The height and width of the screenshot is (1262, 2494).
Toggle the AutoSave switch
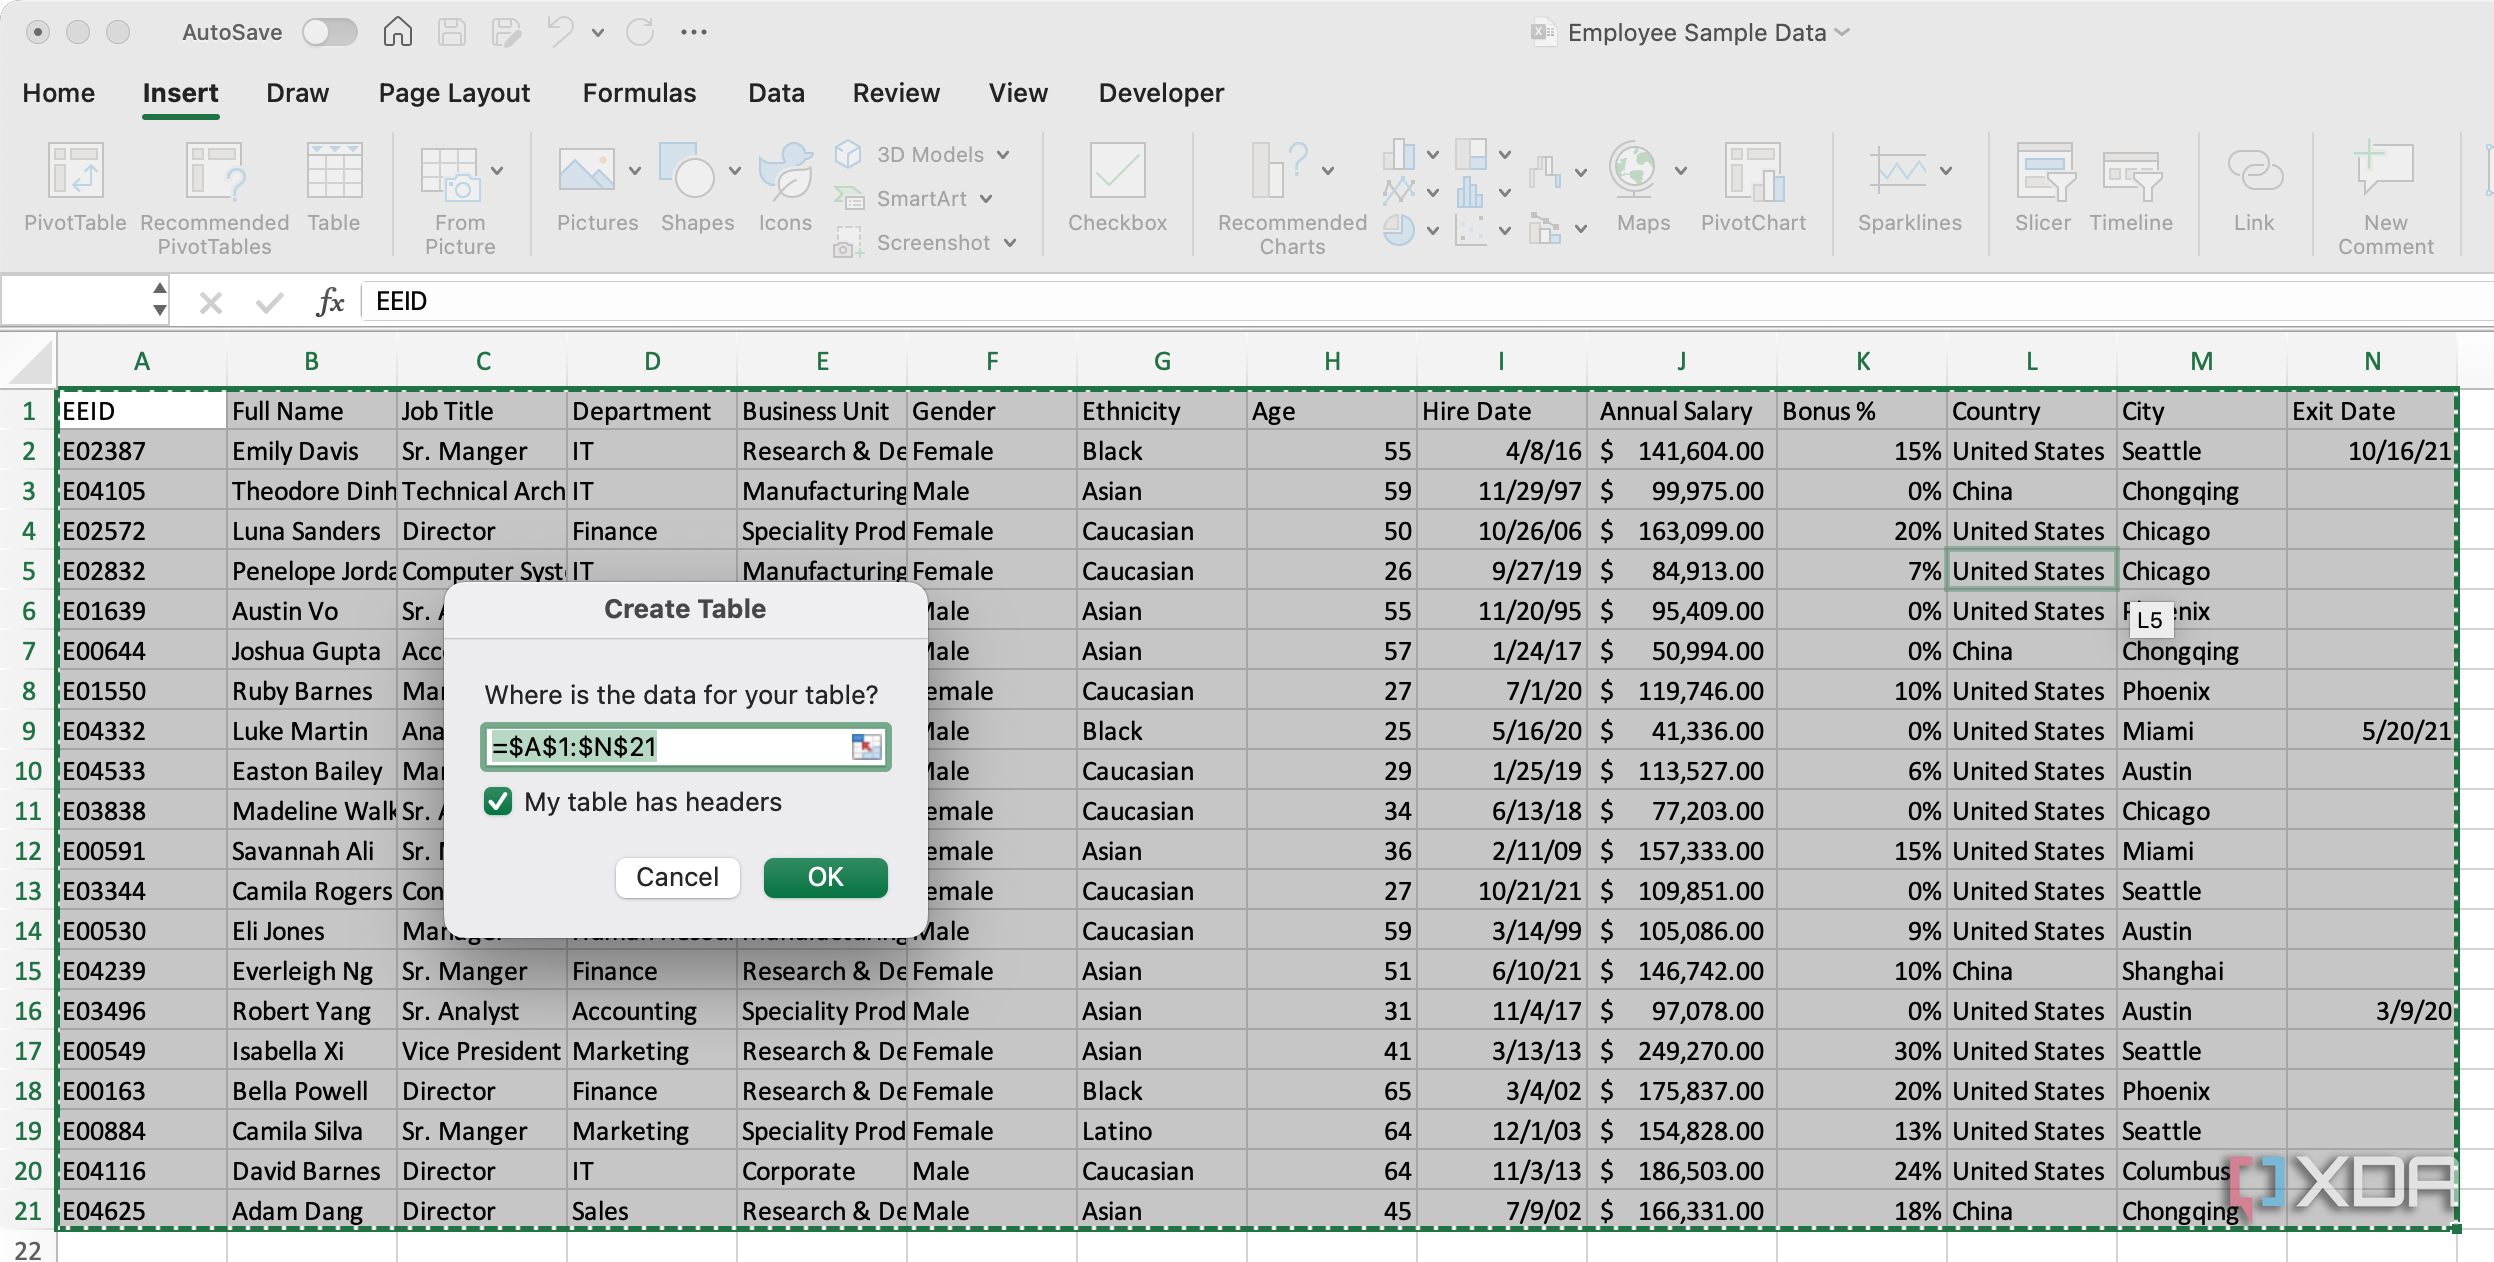tap(330, 32)
